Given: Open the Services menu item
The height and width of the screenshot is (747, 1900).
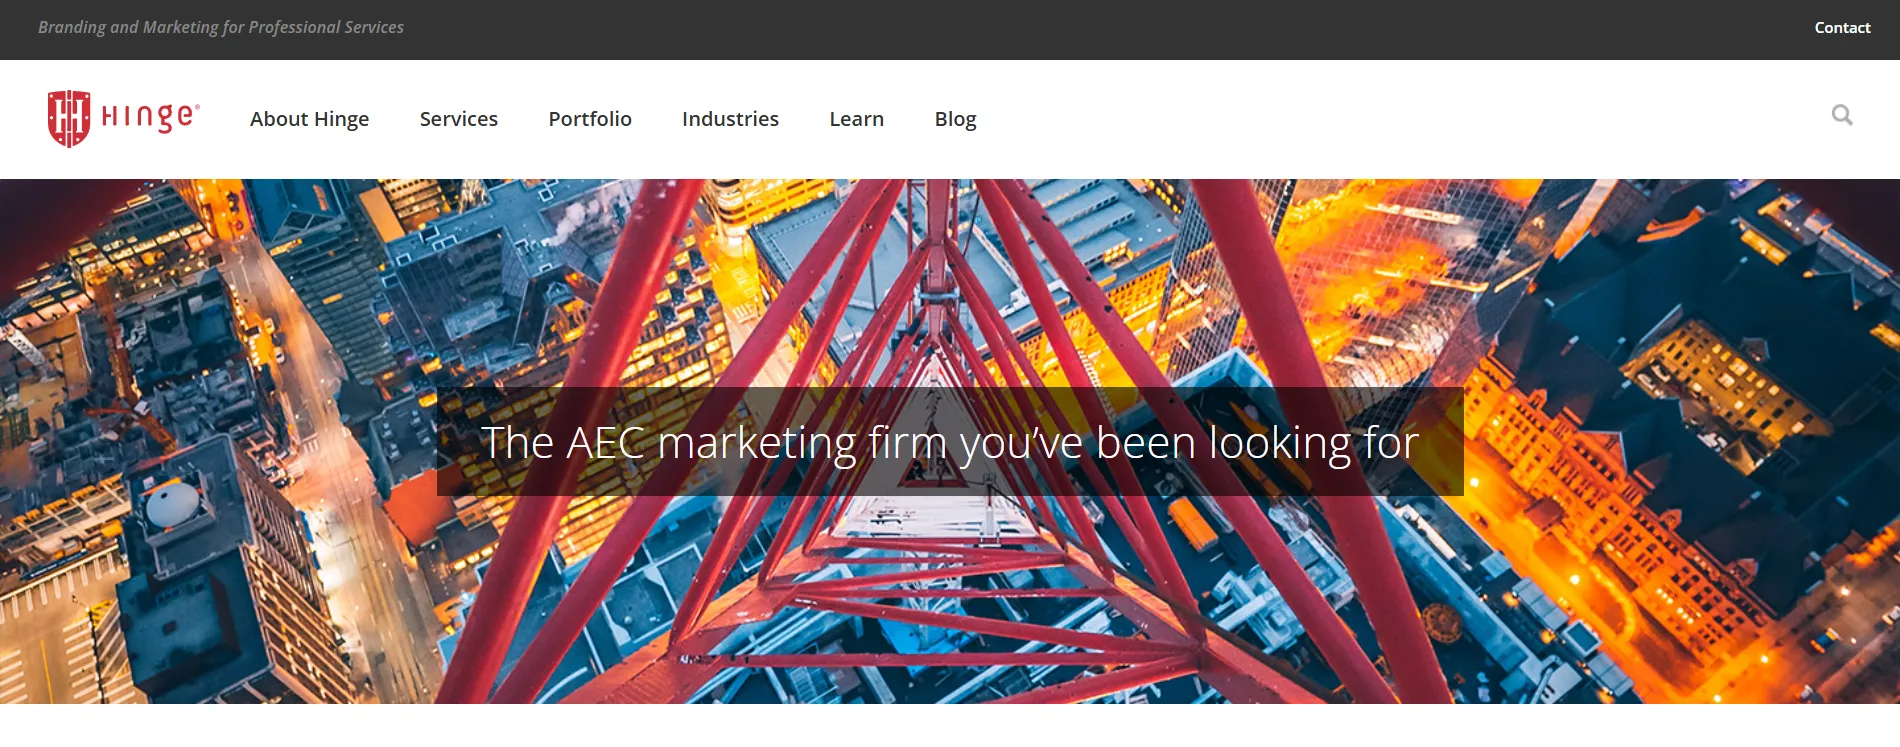Looking at the screenshot, I should [x=458, y=119].
